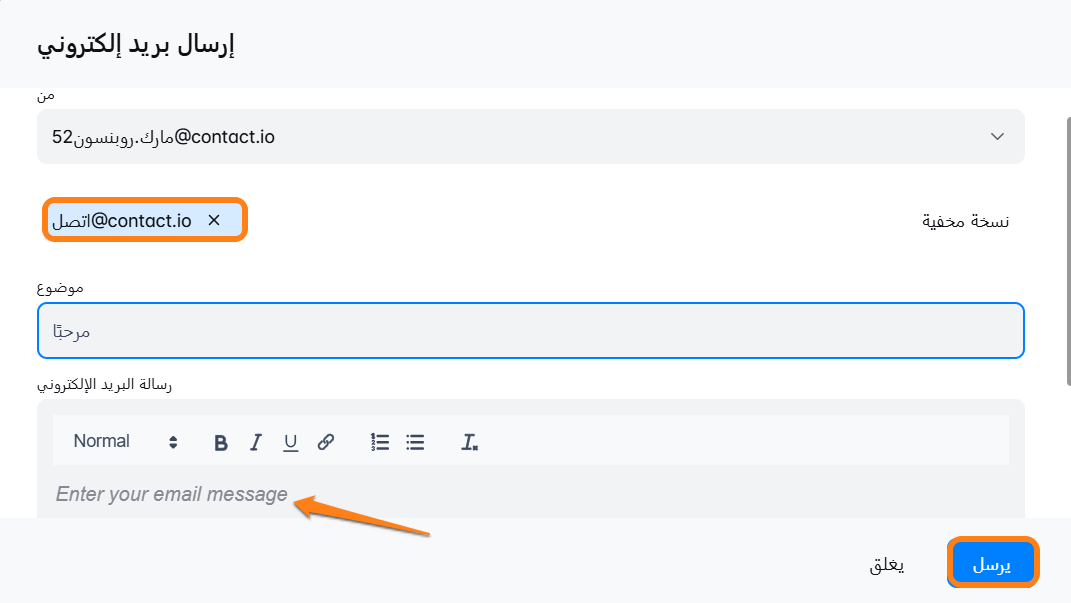Clear text formatting with the Tx icon
Screen dimensions: 1071x603
(469, 442)
